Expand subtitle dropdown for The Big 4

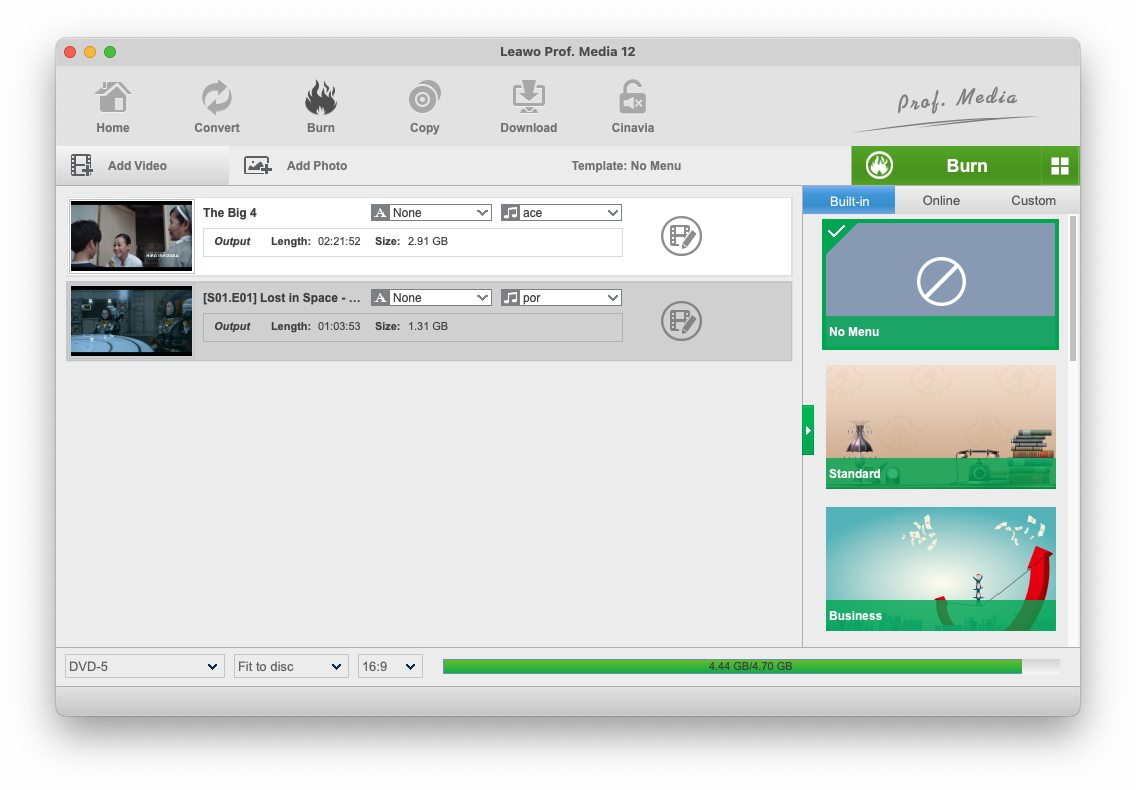[431, 213]
